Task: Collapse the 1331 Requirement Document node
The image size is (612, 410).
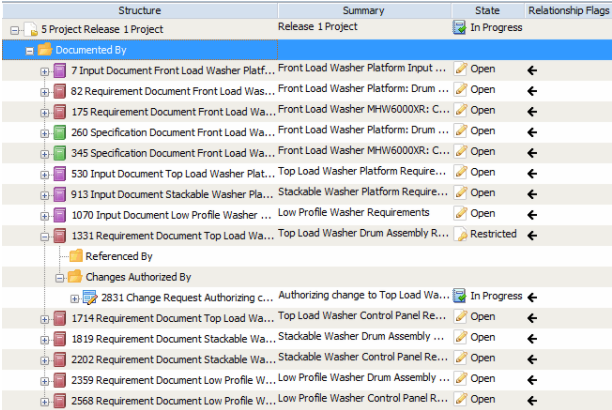Action: tap(44, 237)
